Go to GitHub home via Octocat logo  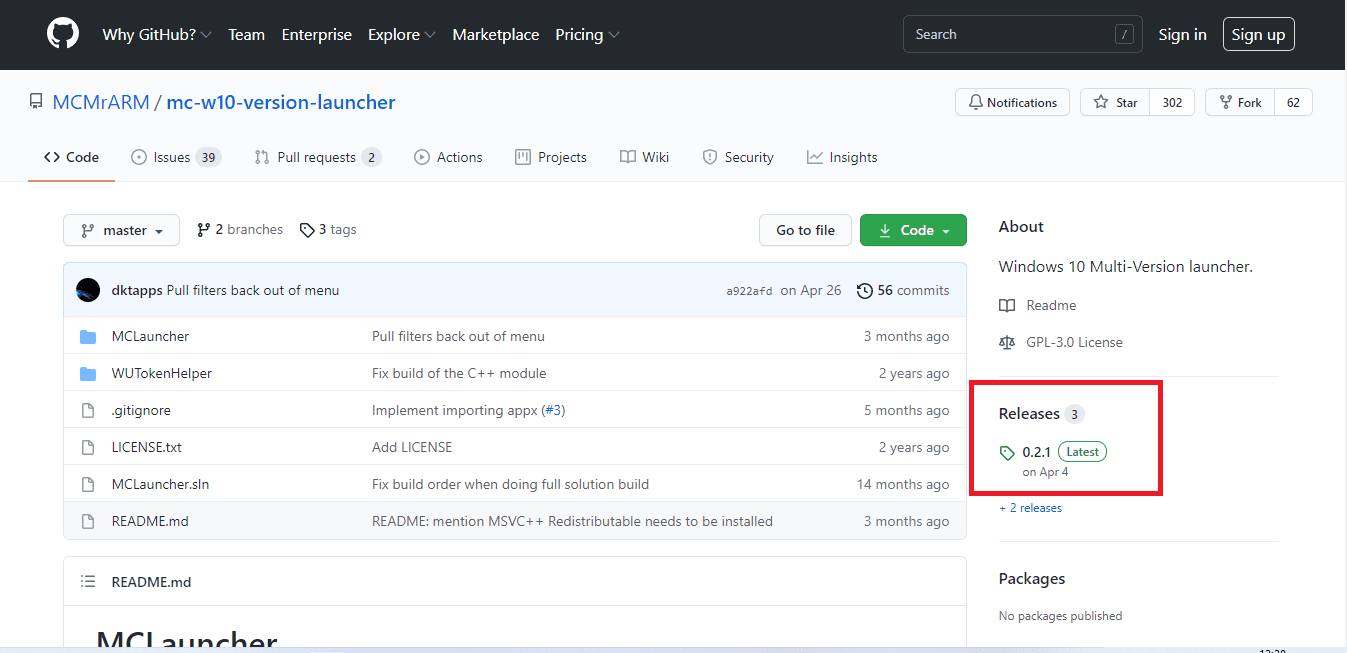(63, 34)
